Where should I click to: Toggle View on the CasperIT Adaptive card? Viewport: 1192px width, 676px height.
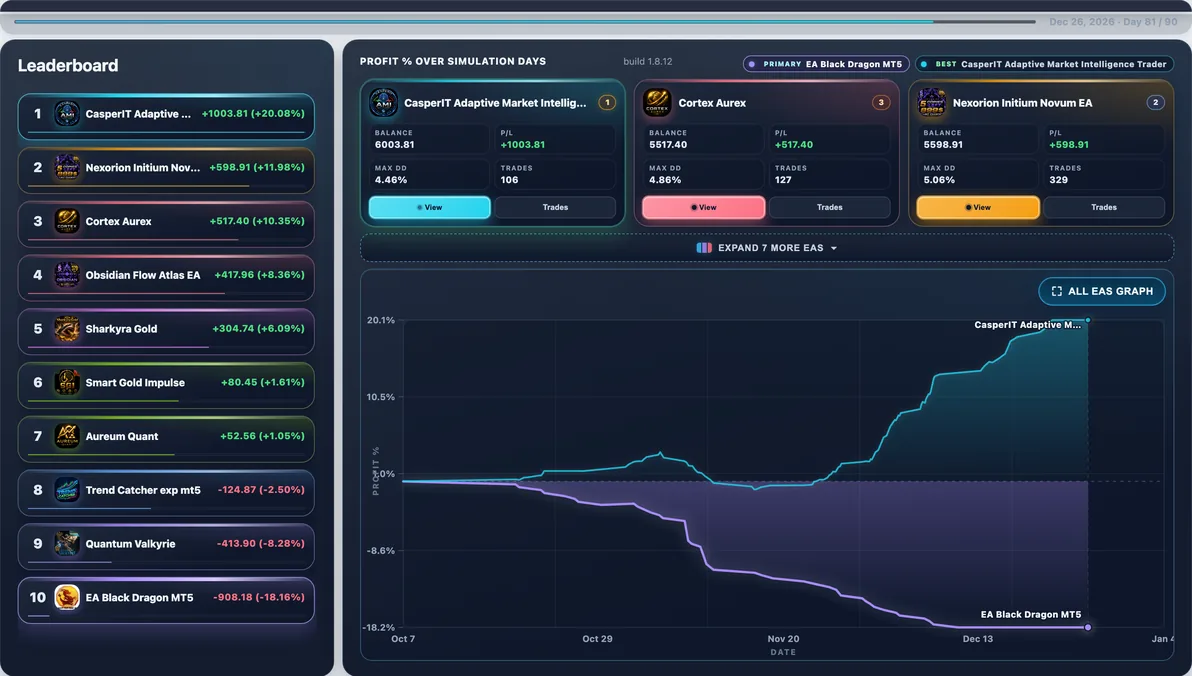[x=430, y=208]
